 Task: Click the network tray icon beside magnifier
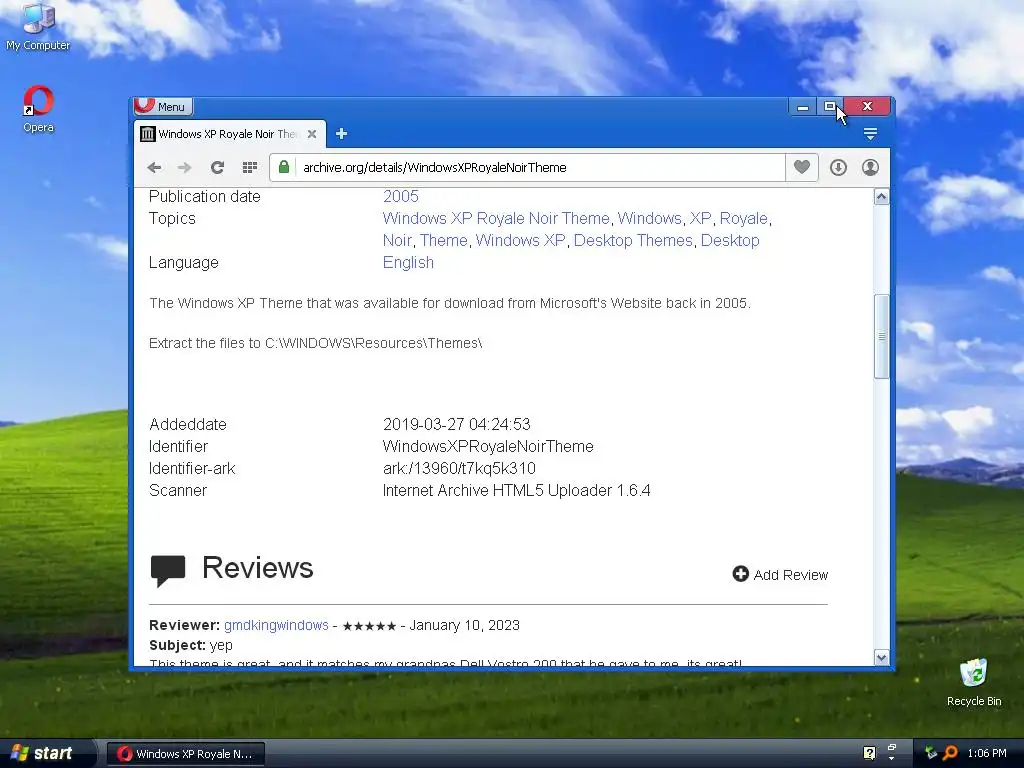click(931, 753)
